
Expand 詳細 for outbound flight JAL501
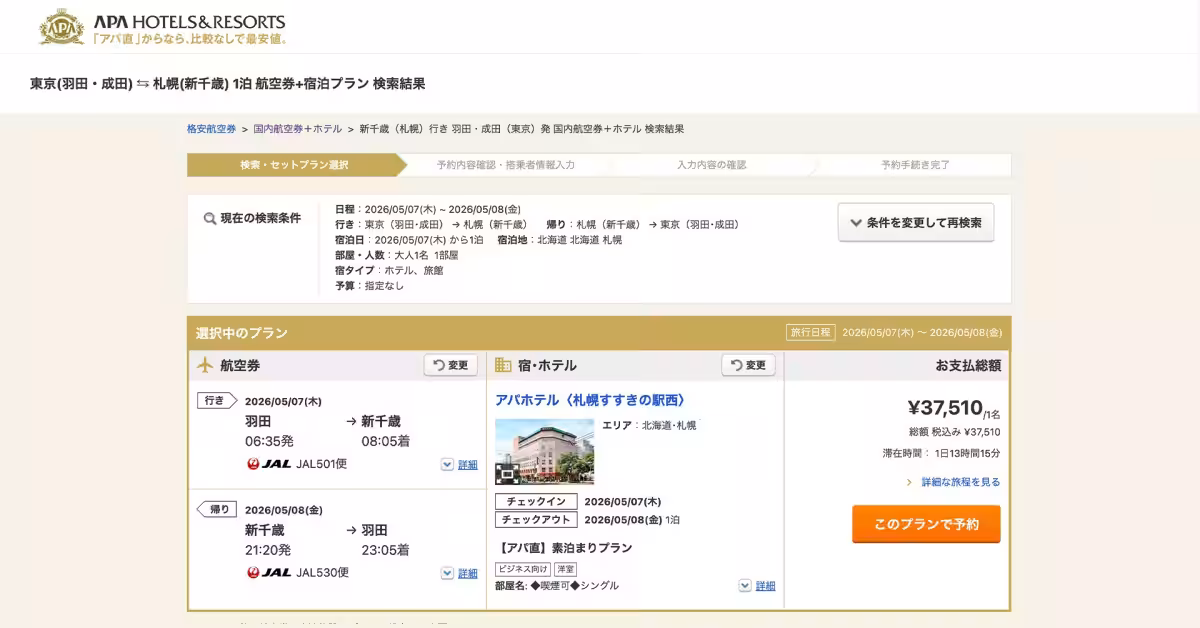[459, 465]
